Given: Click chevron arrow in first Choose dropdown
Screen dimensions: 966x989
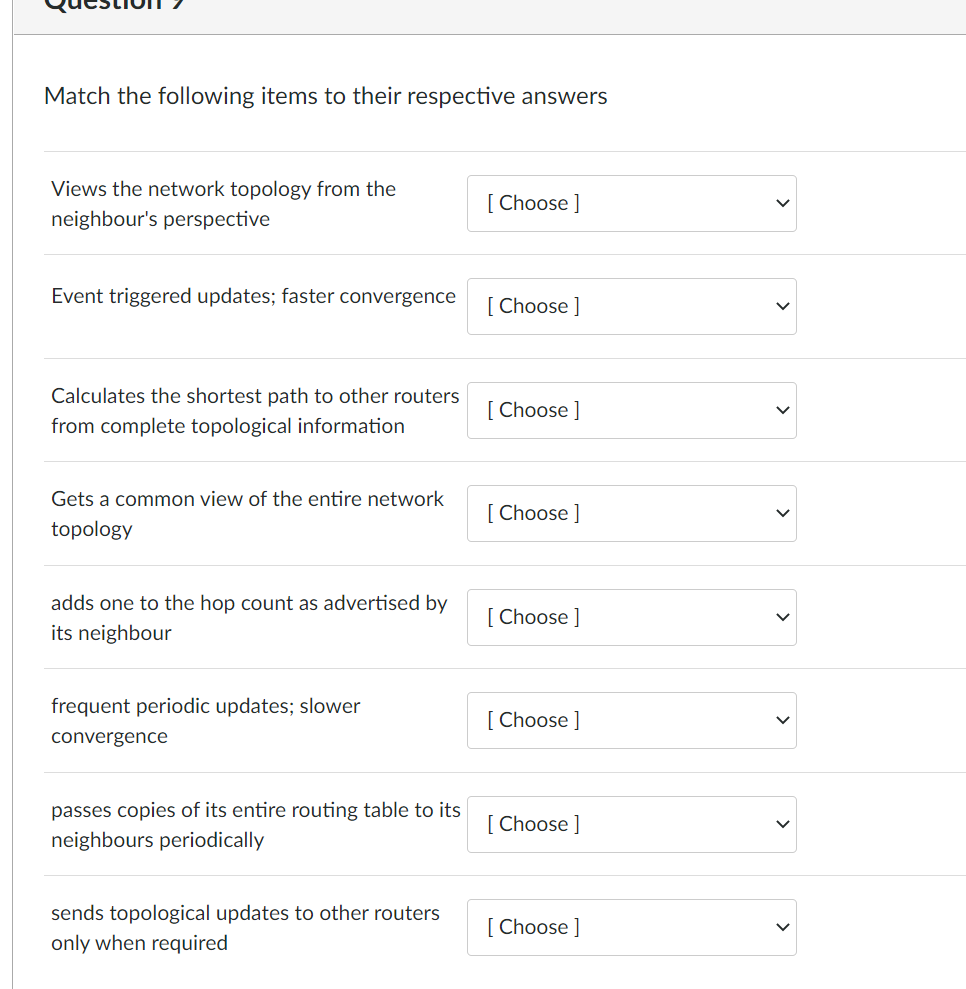Looking at the screenshot, I should 782,203.
